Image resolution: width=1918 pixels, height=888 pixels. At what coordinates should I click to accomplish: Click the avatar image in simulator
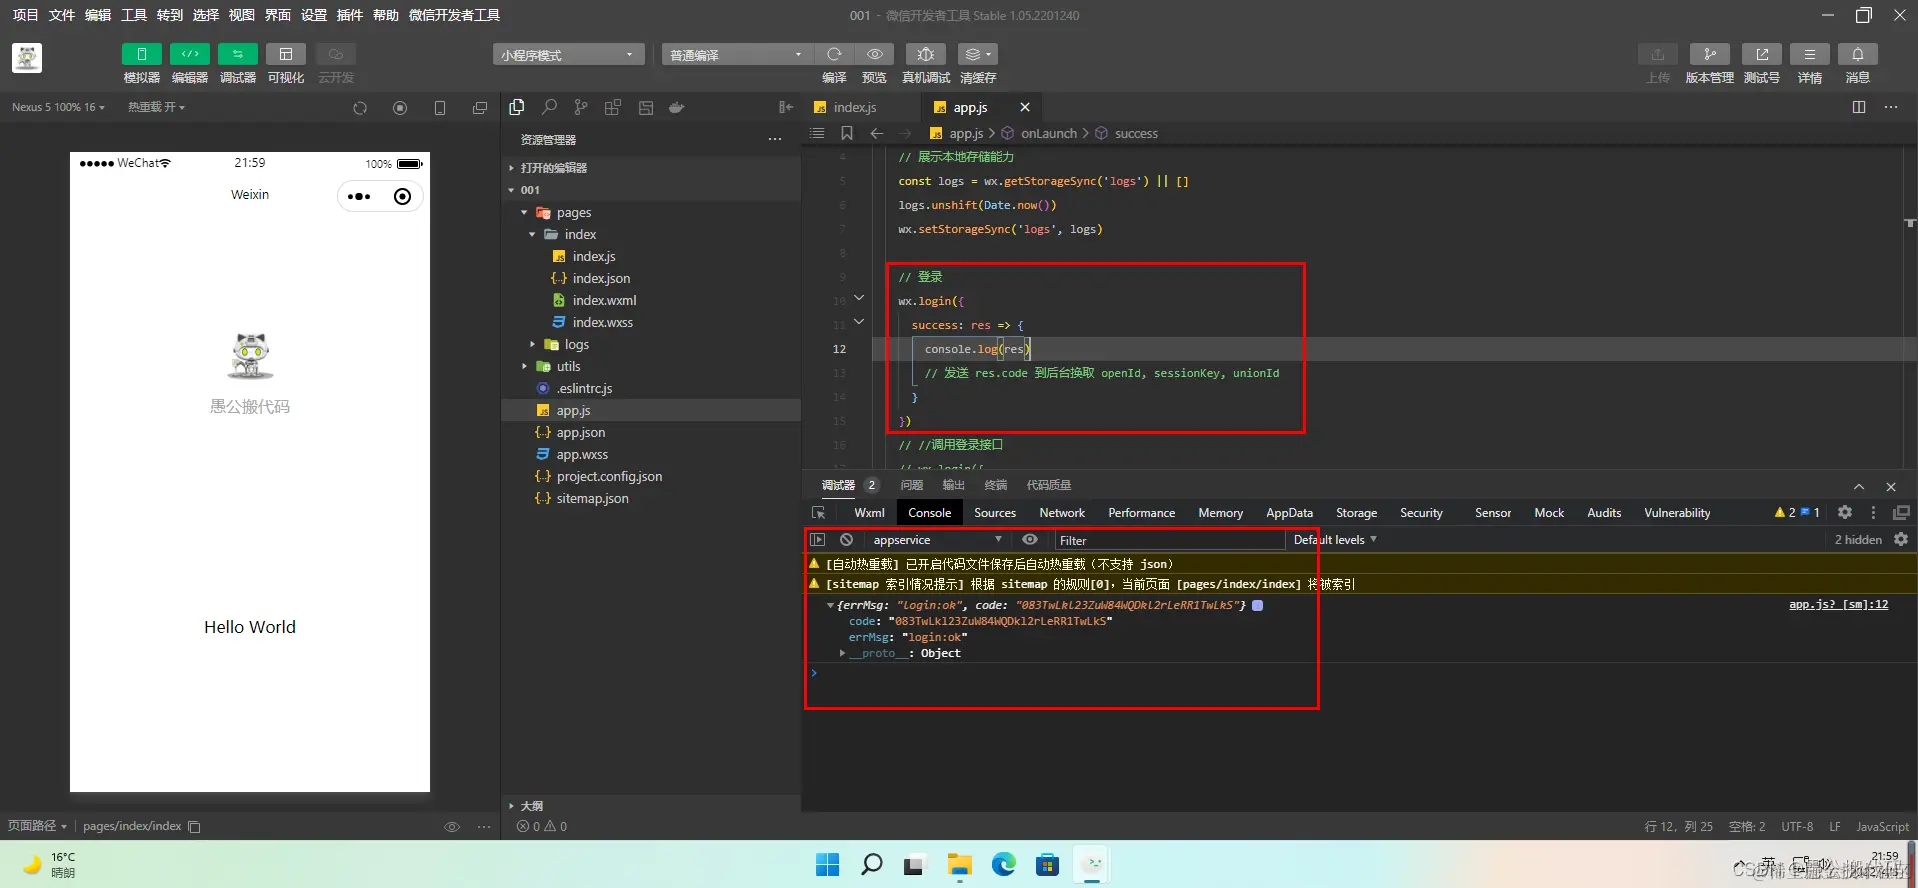[x=250, y=356]
